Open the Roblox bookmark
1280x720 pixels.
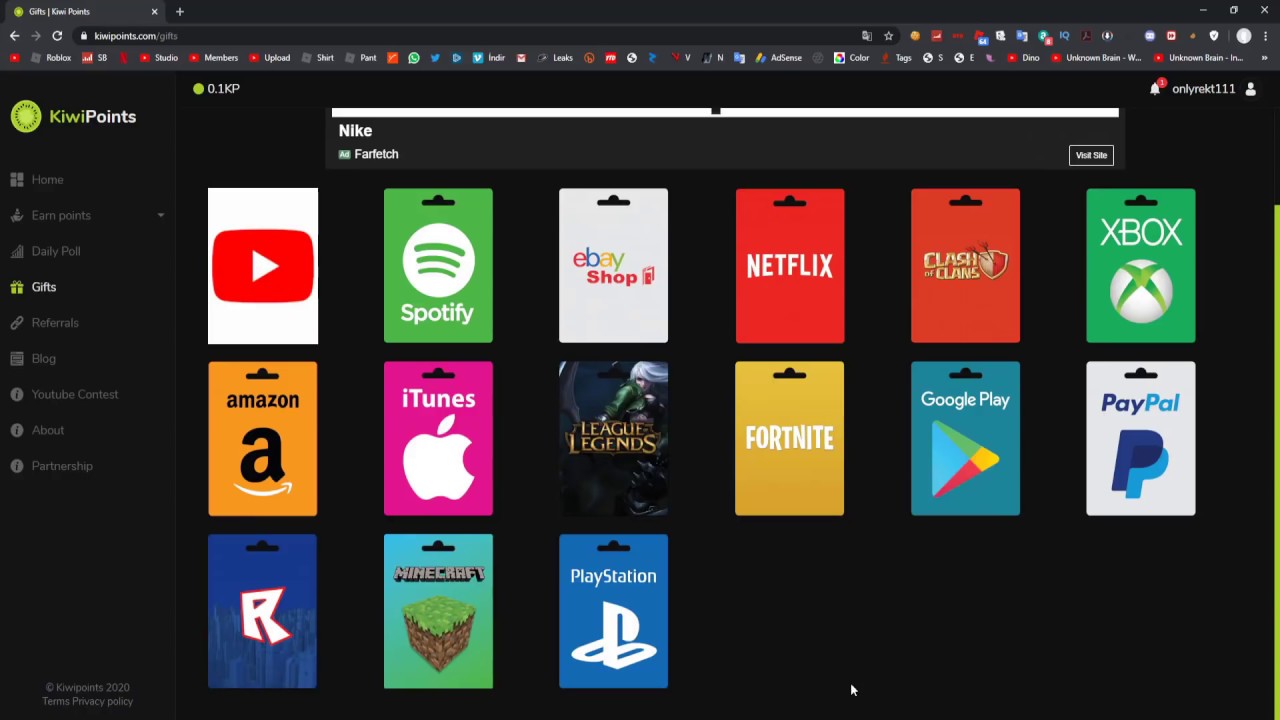pos(51,58)
